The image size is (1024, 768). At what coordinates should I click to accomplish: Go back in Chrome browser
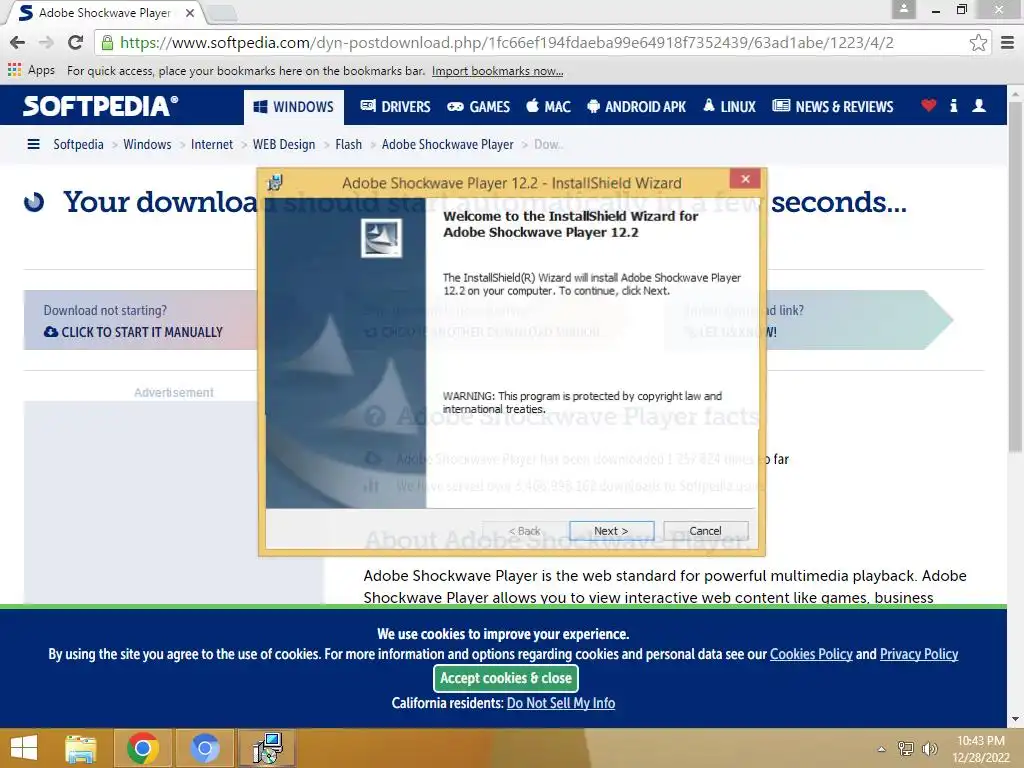[x=18, y=42]
